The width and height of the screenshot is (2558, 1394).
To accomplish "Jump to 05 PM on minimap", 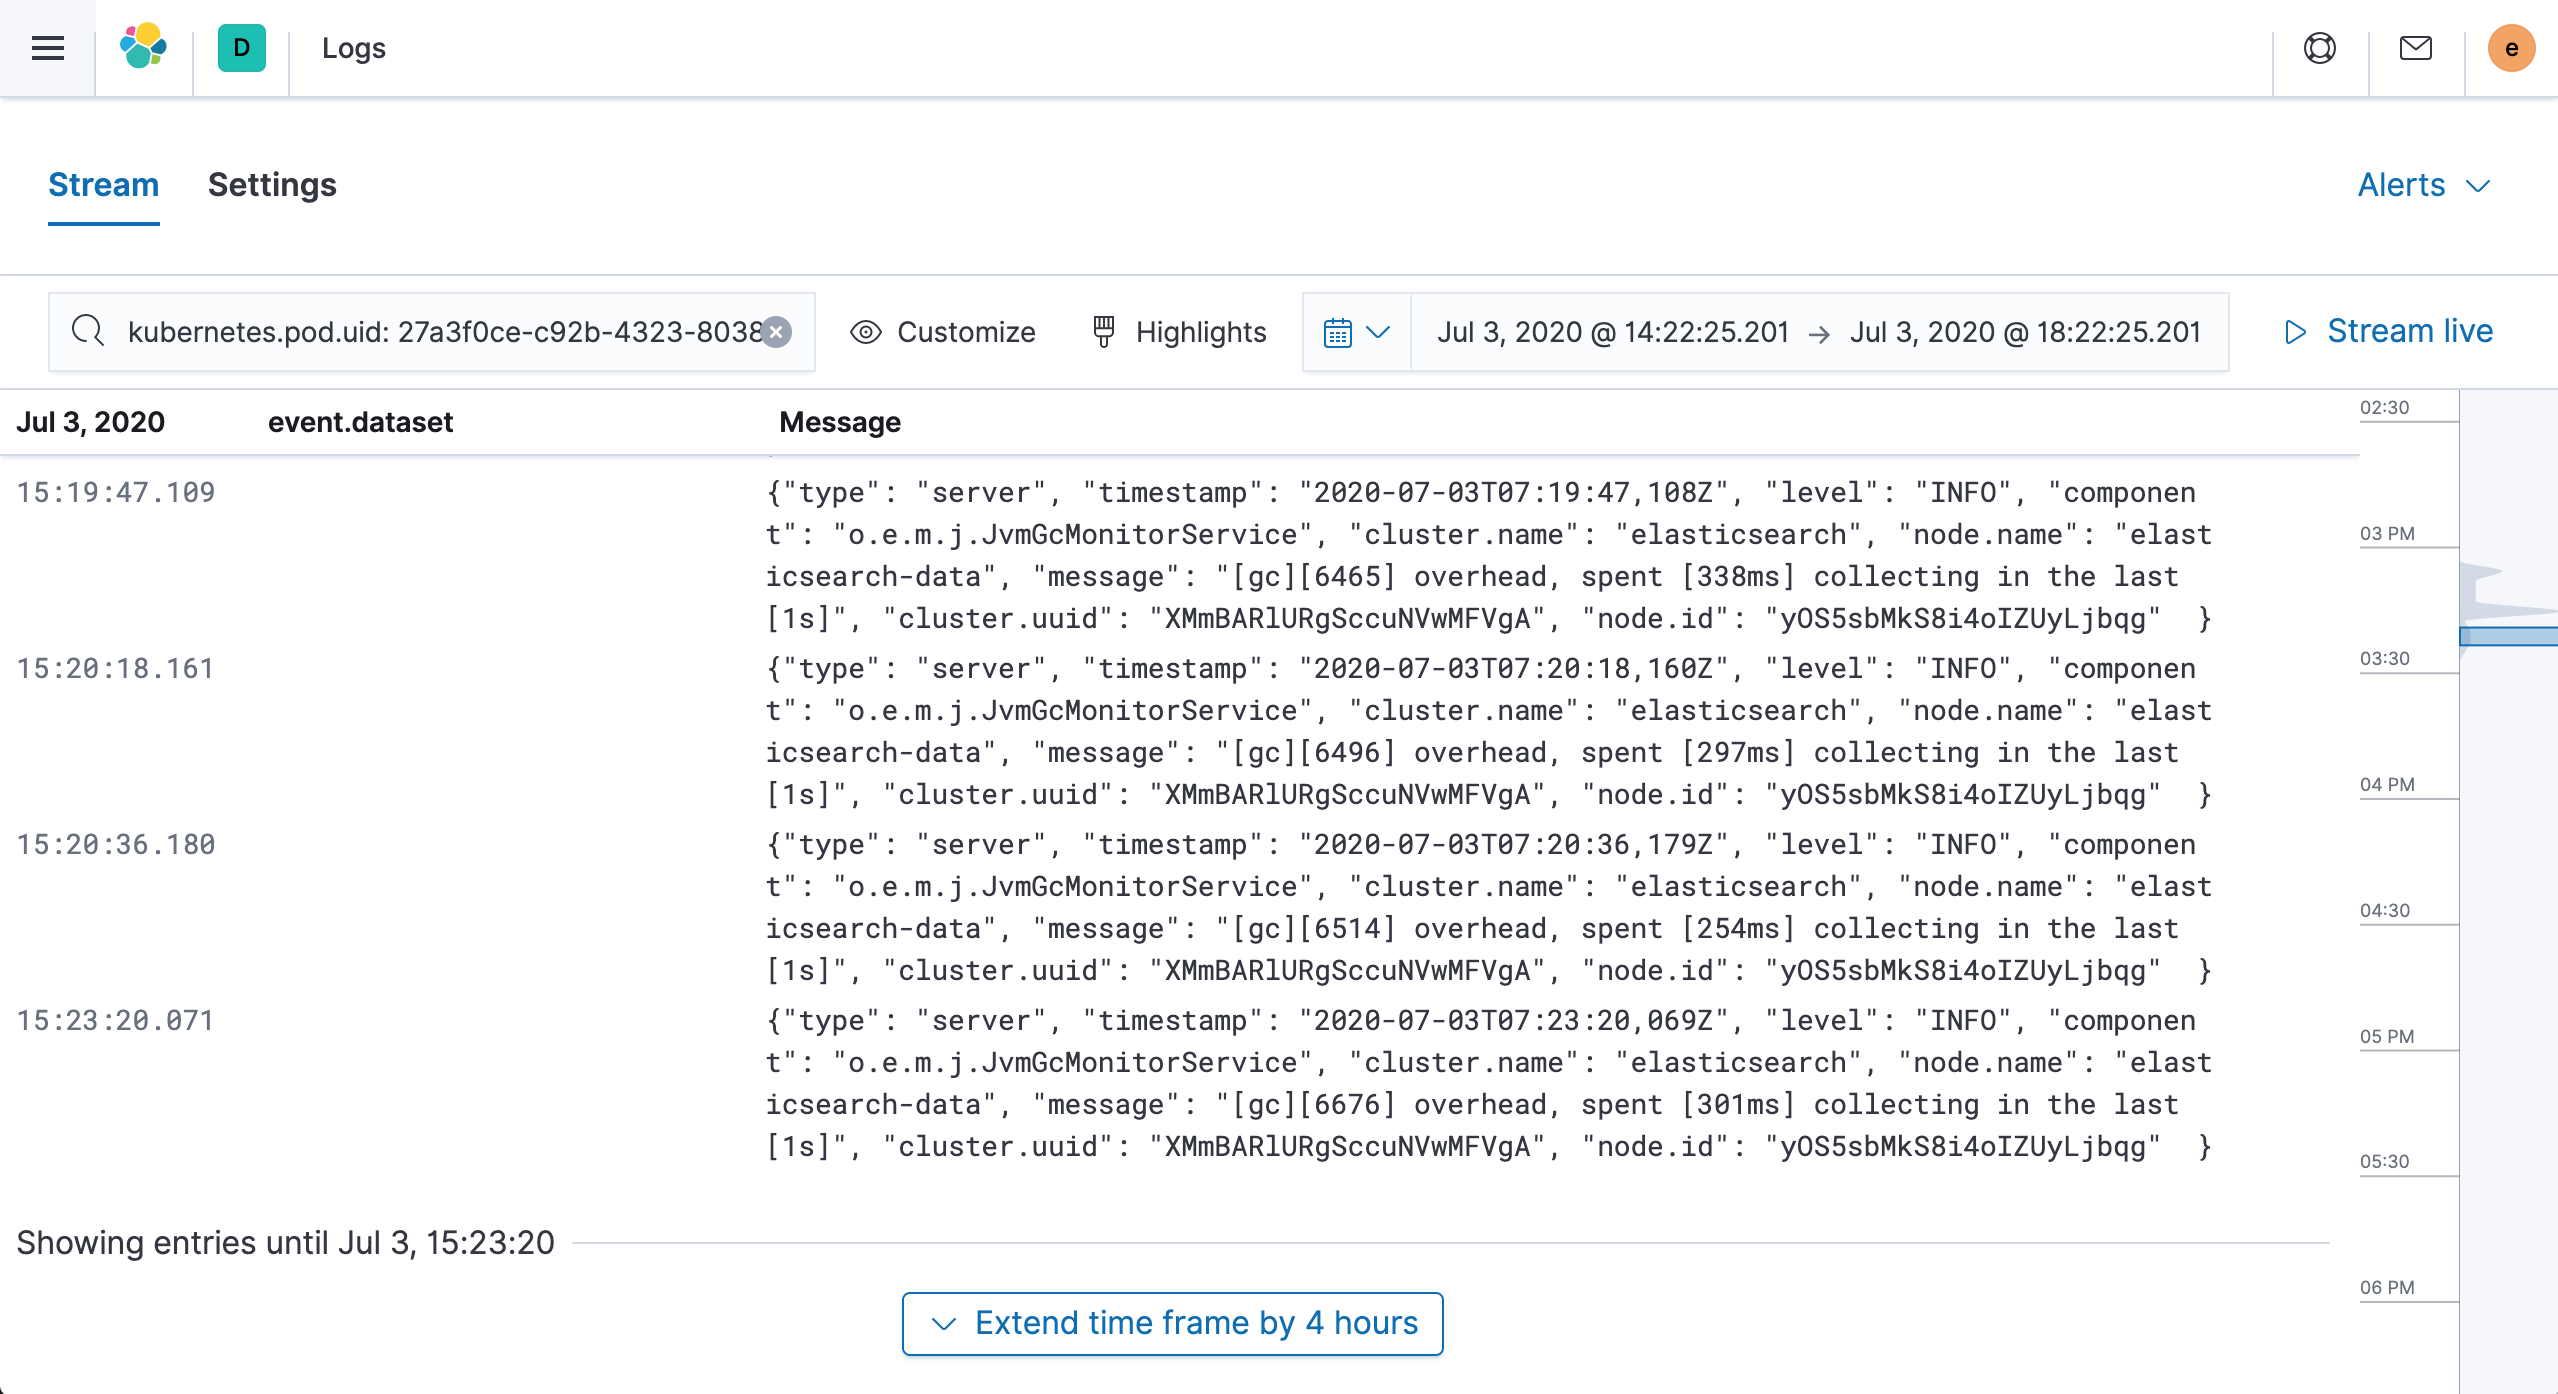I will (x=2387, y=1036).
